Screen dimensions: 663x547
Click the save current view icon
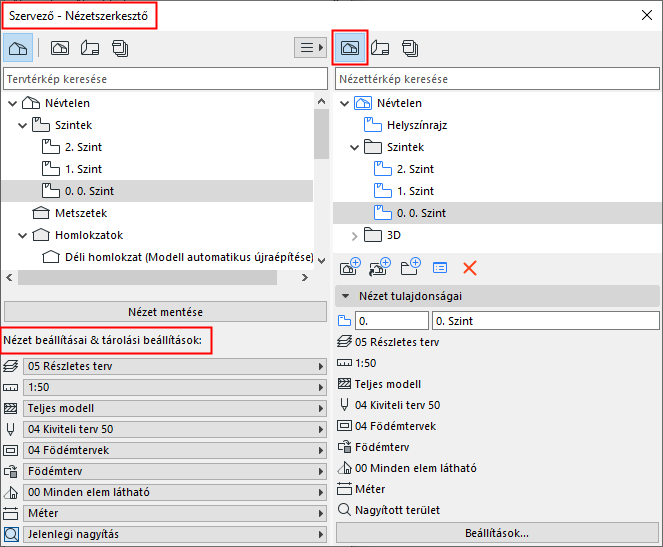coord(350,267)
